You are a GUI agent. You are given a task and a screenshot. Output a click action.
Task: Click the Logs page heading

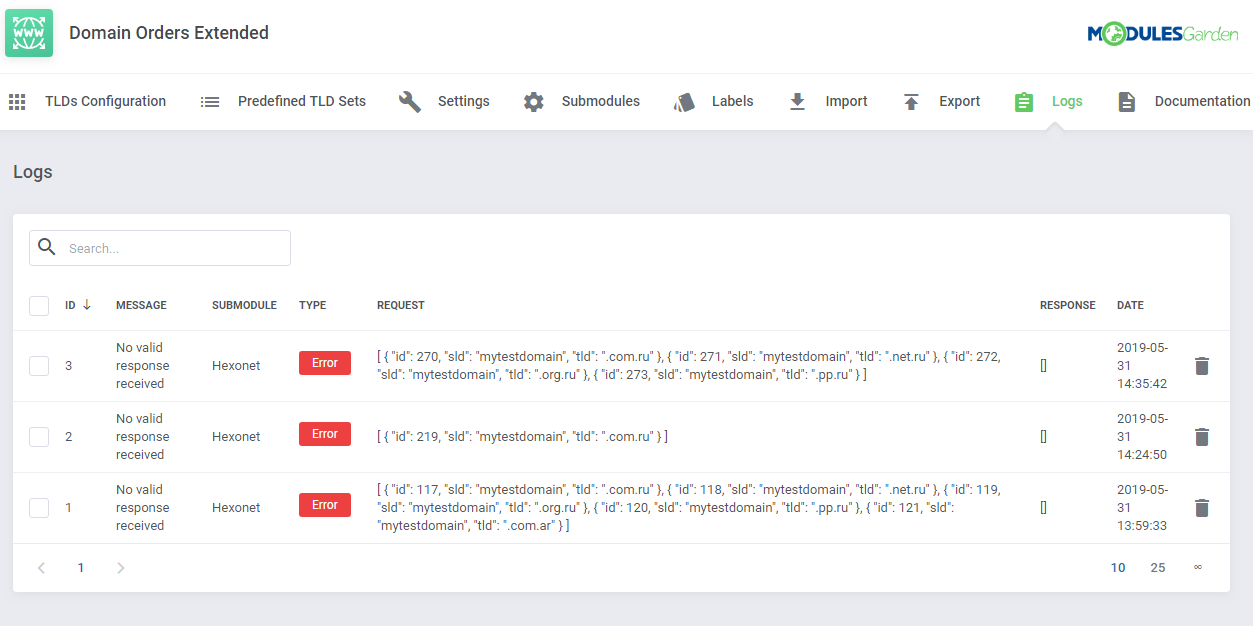(33, 172)
